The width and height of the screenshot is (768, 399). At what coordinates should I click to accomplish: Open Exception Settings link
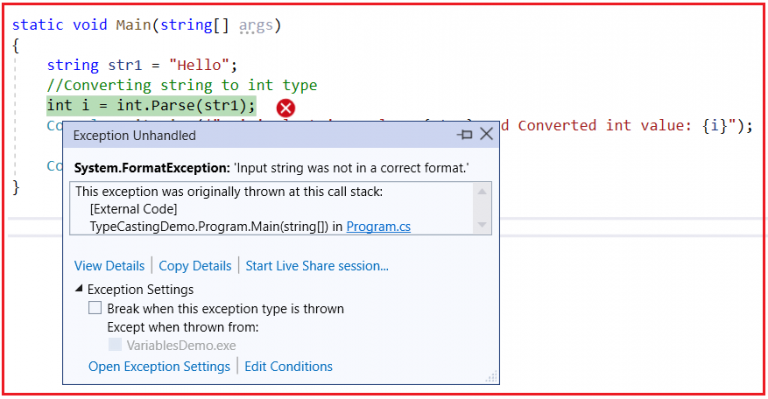pos(159,367)
